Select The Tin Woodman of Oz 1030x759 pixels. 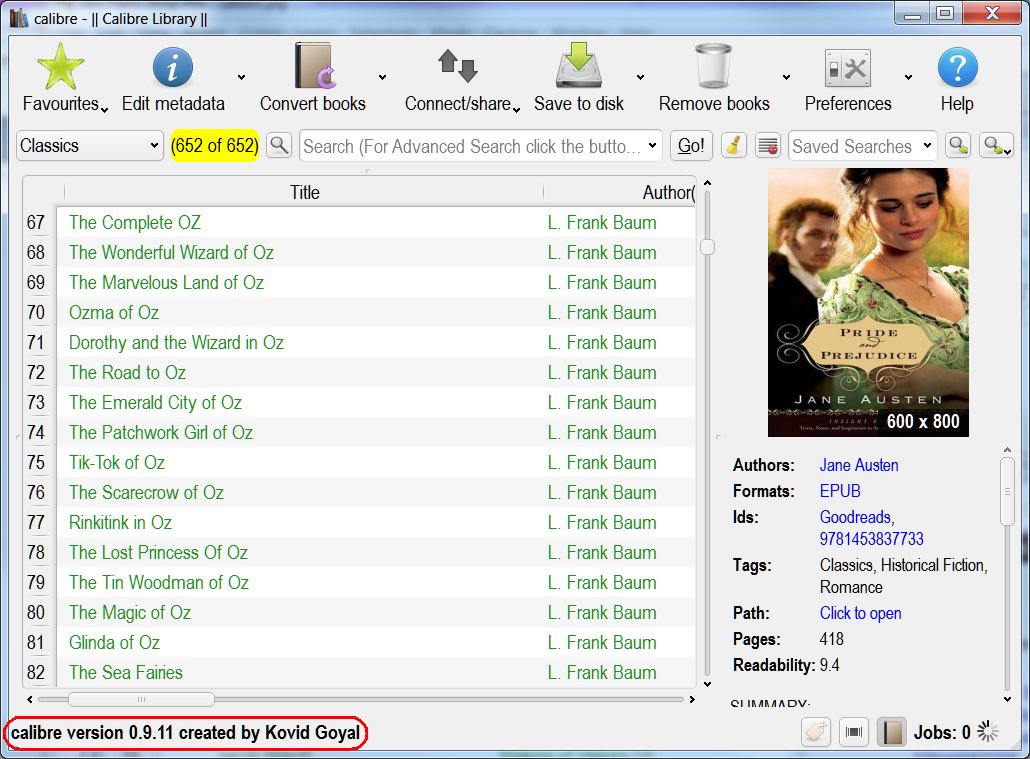point(376,582)
